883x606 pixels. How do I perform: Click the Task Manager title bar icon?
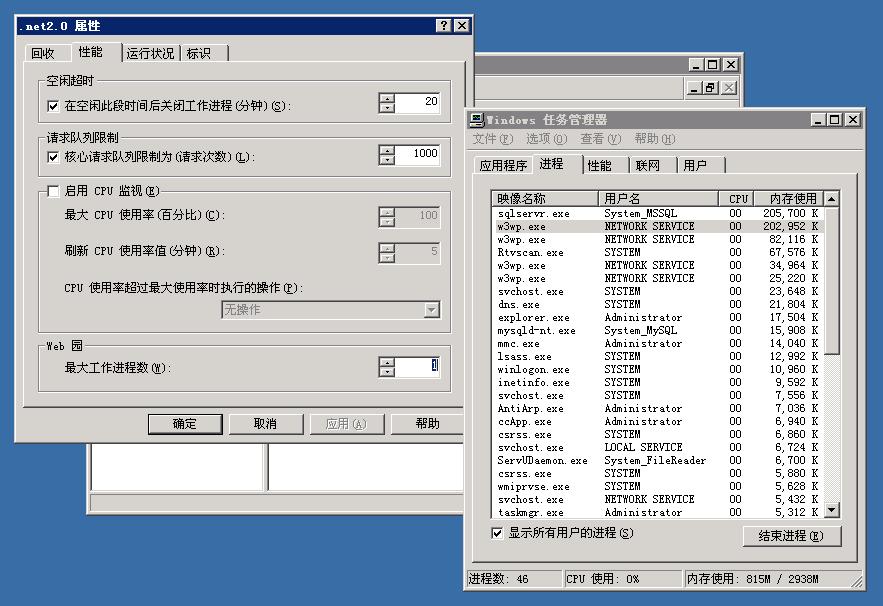coord(478,119)
